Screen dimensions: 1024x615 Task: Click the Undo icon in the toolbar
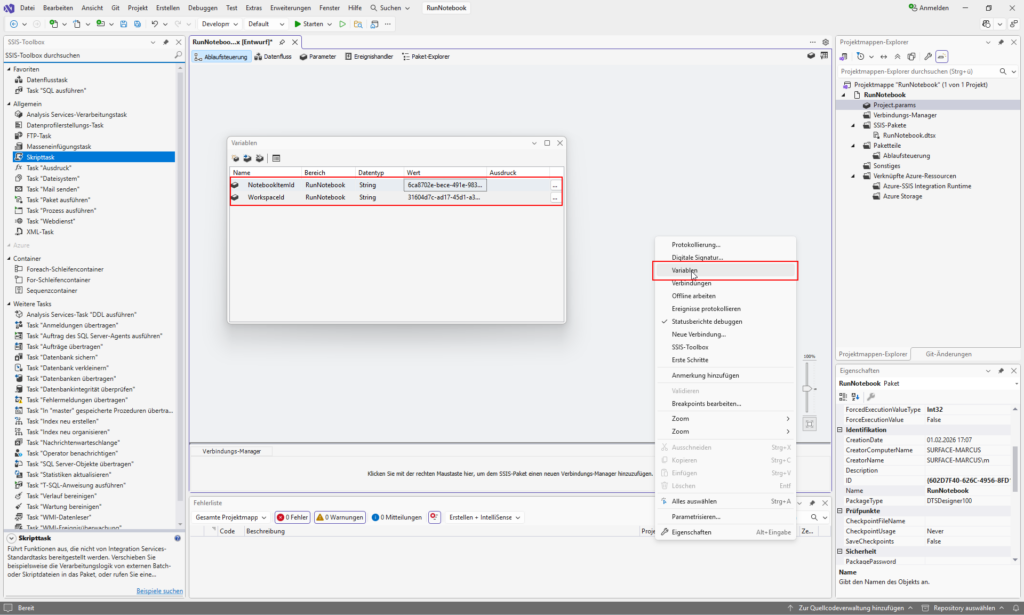click(155, 24)
